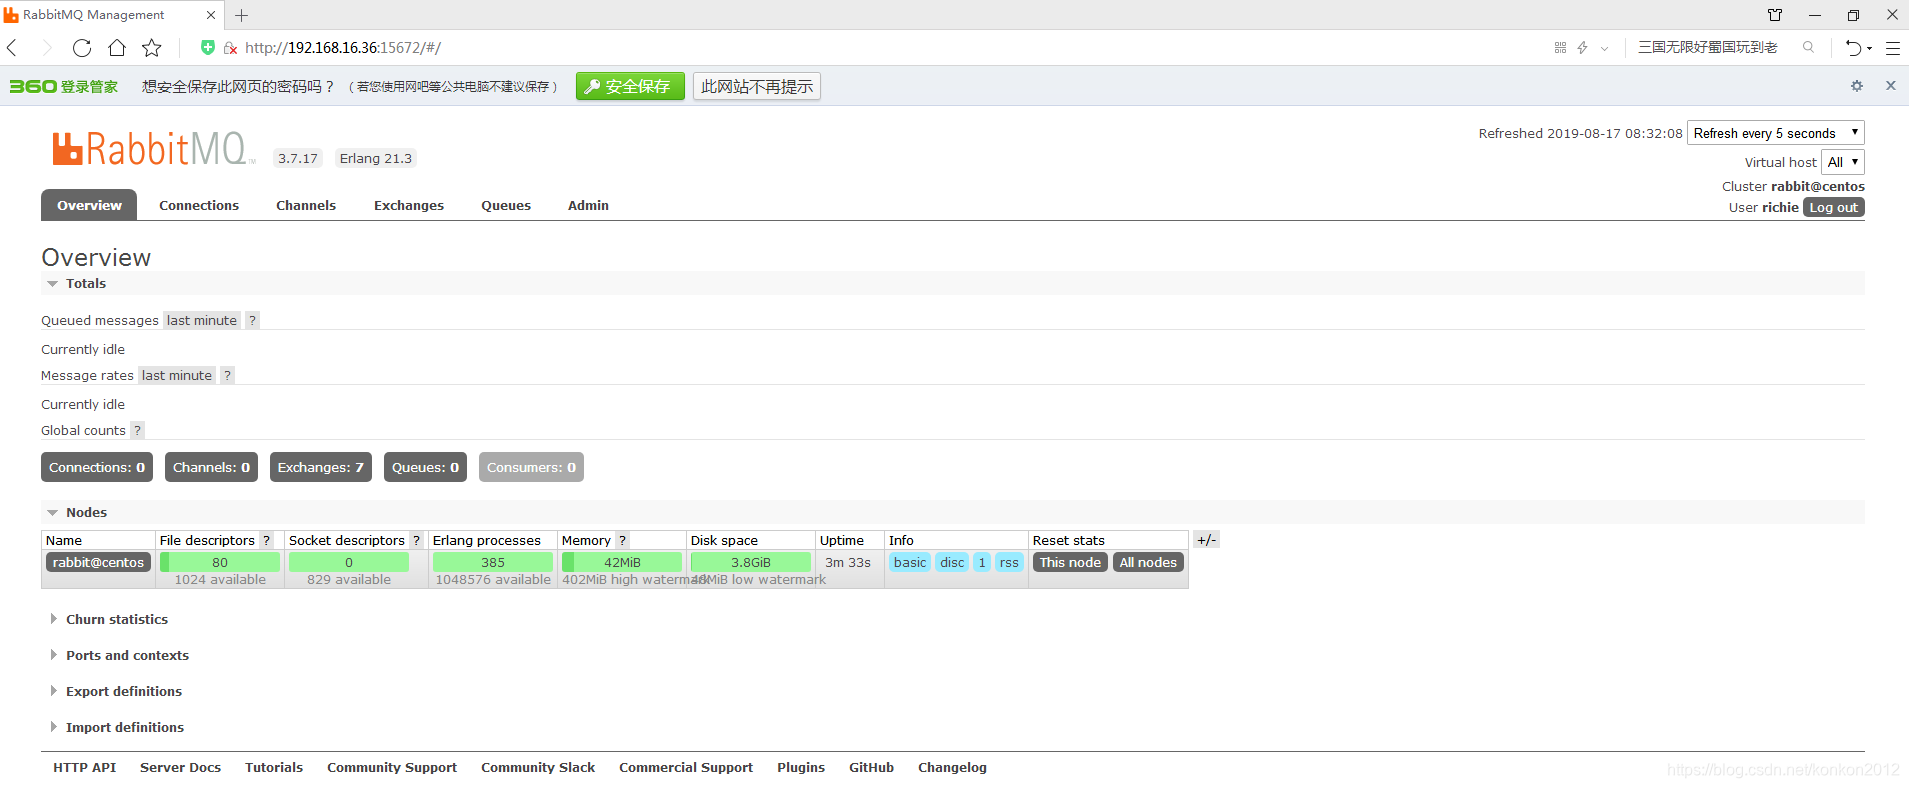Change Message rates last minute range
Viewport: 1909px width, 788px height.
177,375
